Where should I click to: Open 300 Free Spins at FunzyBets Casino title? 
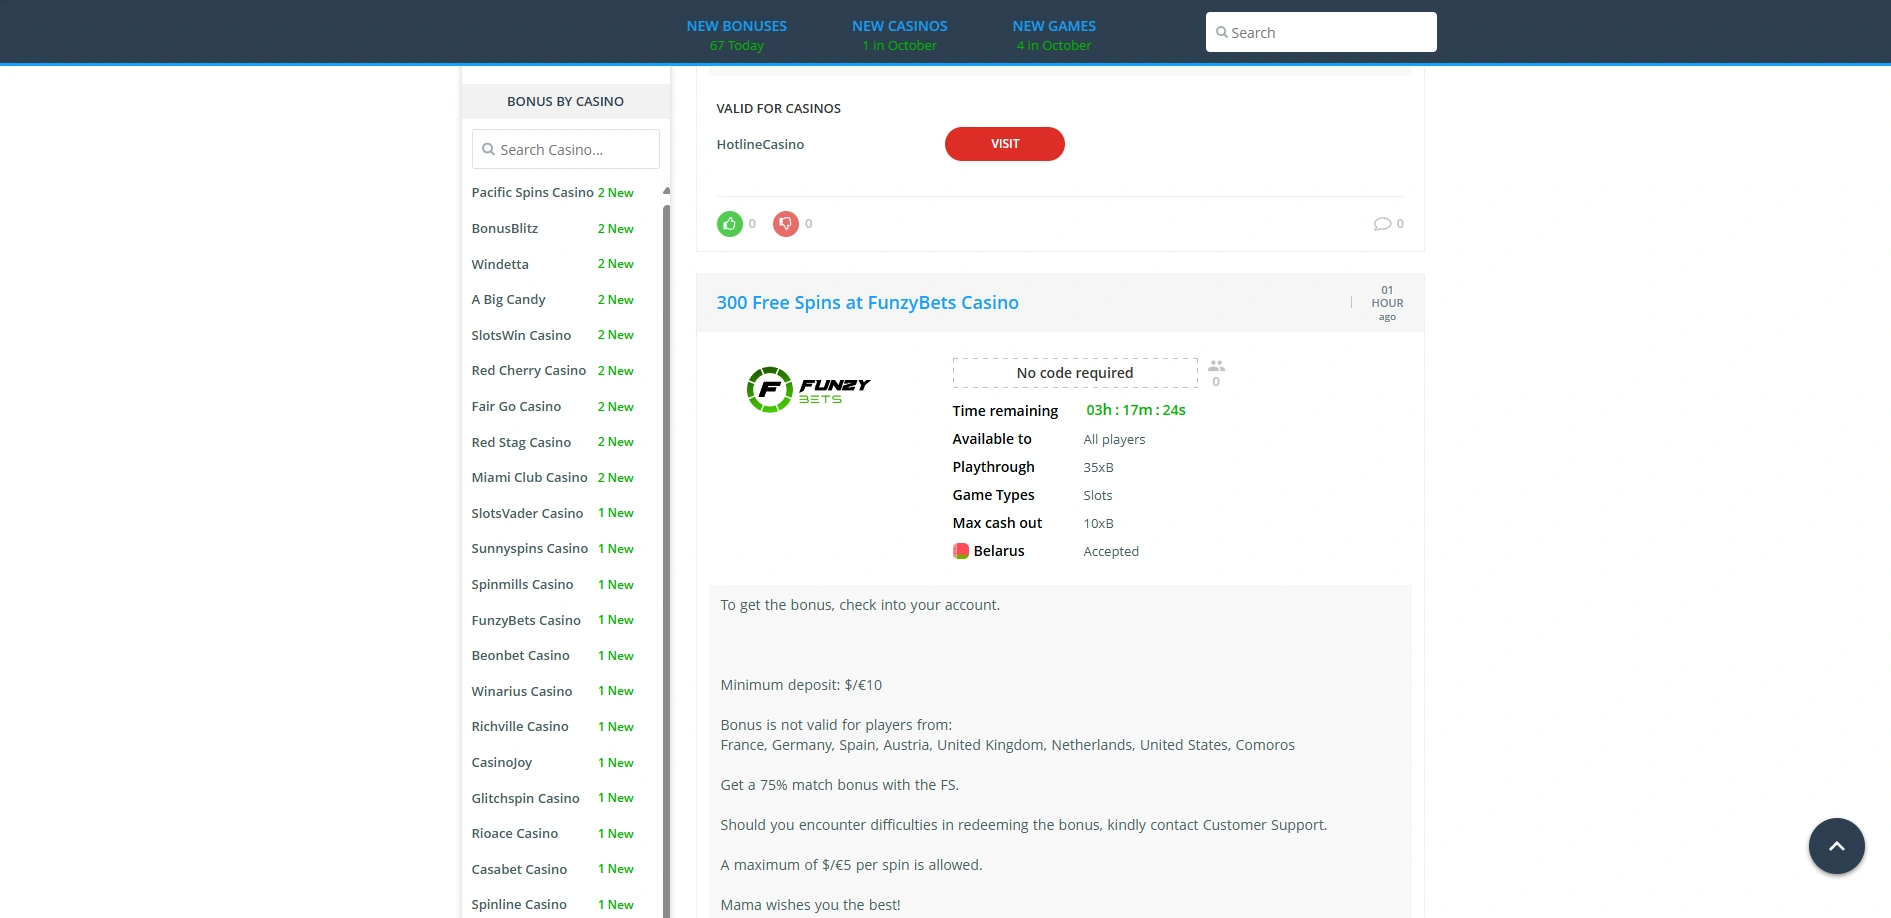coord(867,302)
